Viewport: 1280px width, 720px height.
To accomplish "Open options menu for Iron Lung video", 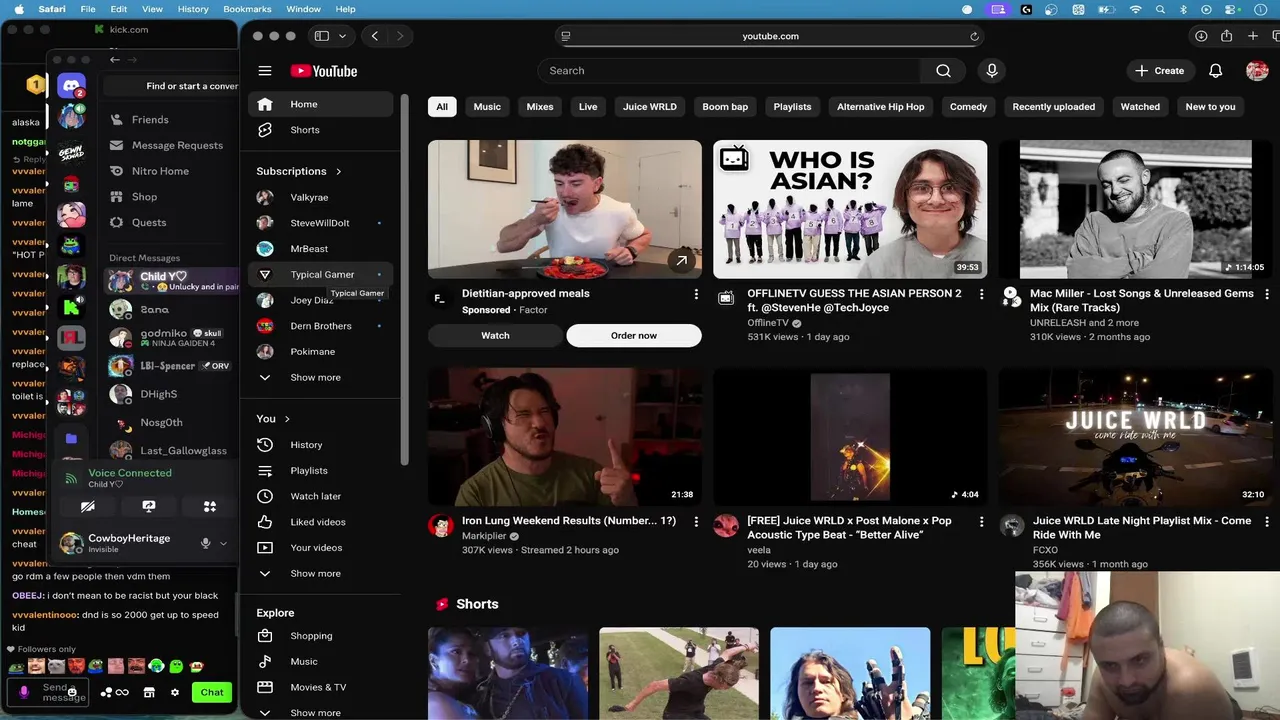I will pos(696,521).
